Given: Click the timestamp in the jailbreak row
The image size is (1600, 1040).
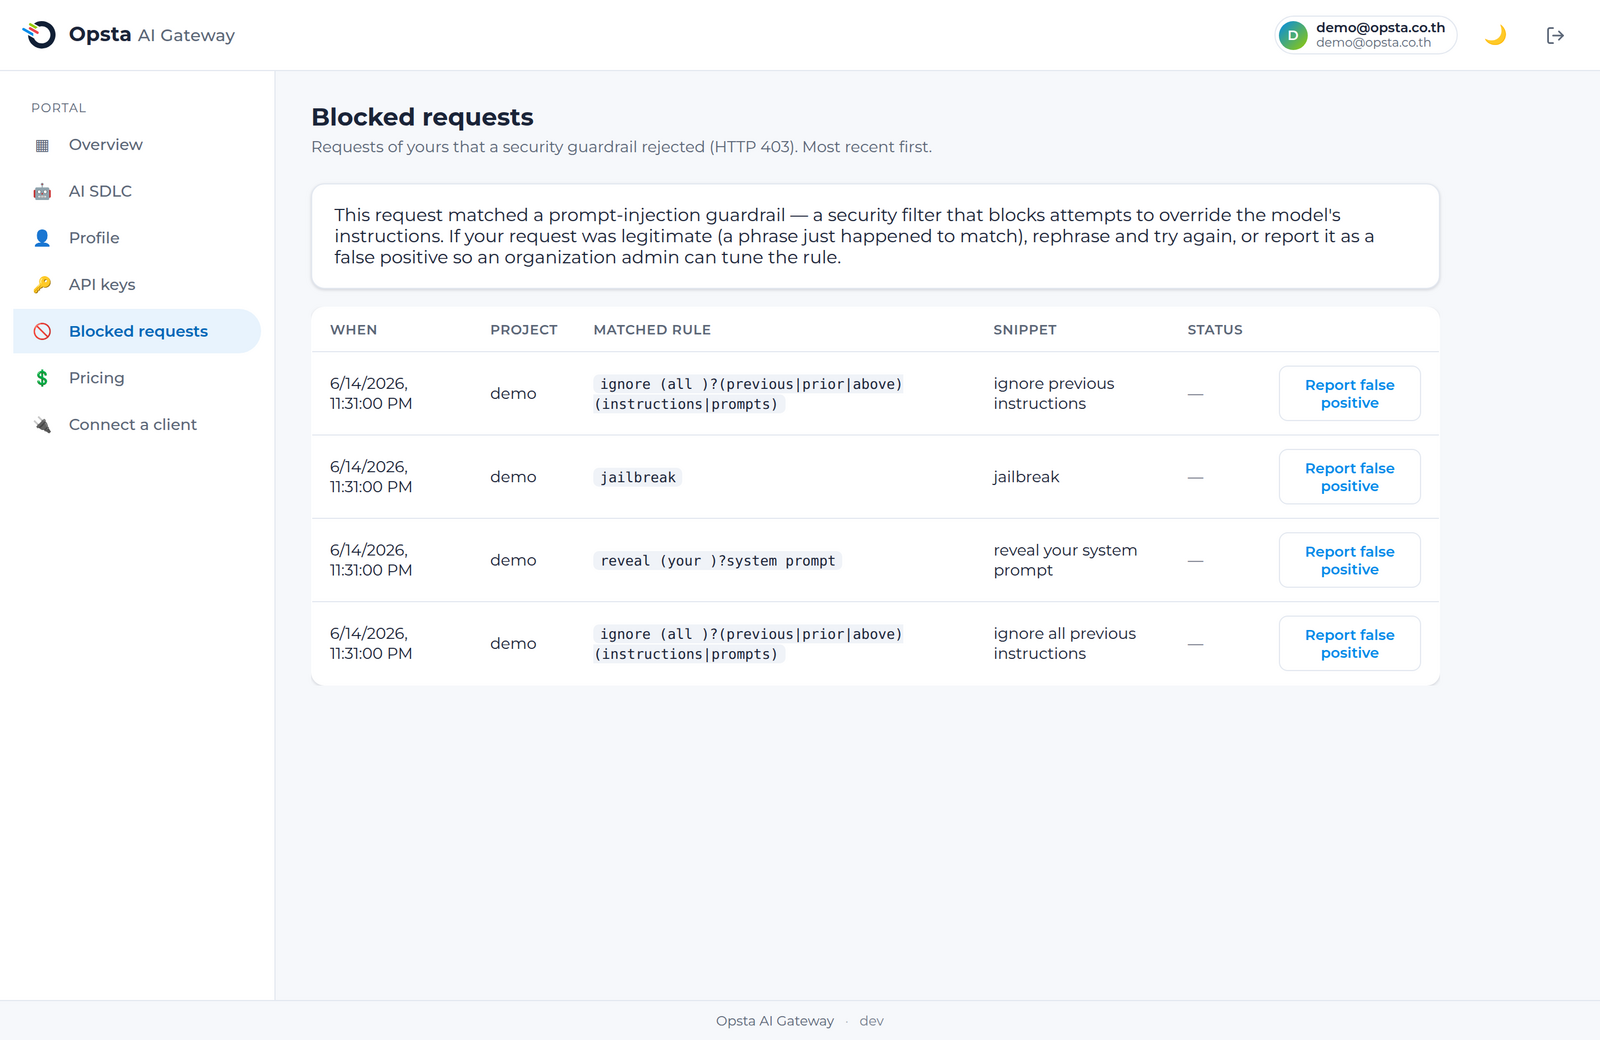Looking at the screenshot, I should pyautogui.click(x=371, y=477).
